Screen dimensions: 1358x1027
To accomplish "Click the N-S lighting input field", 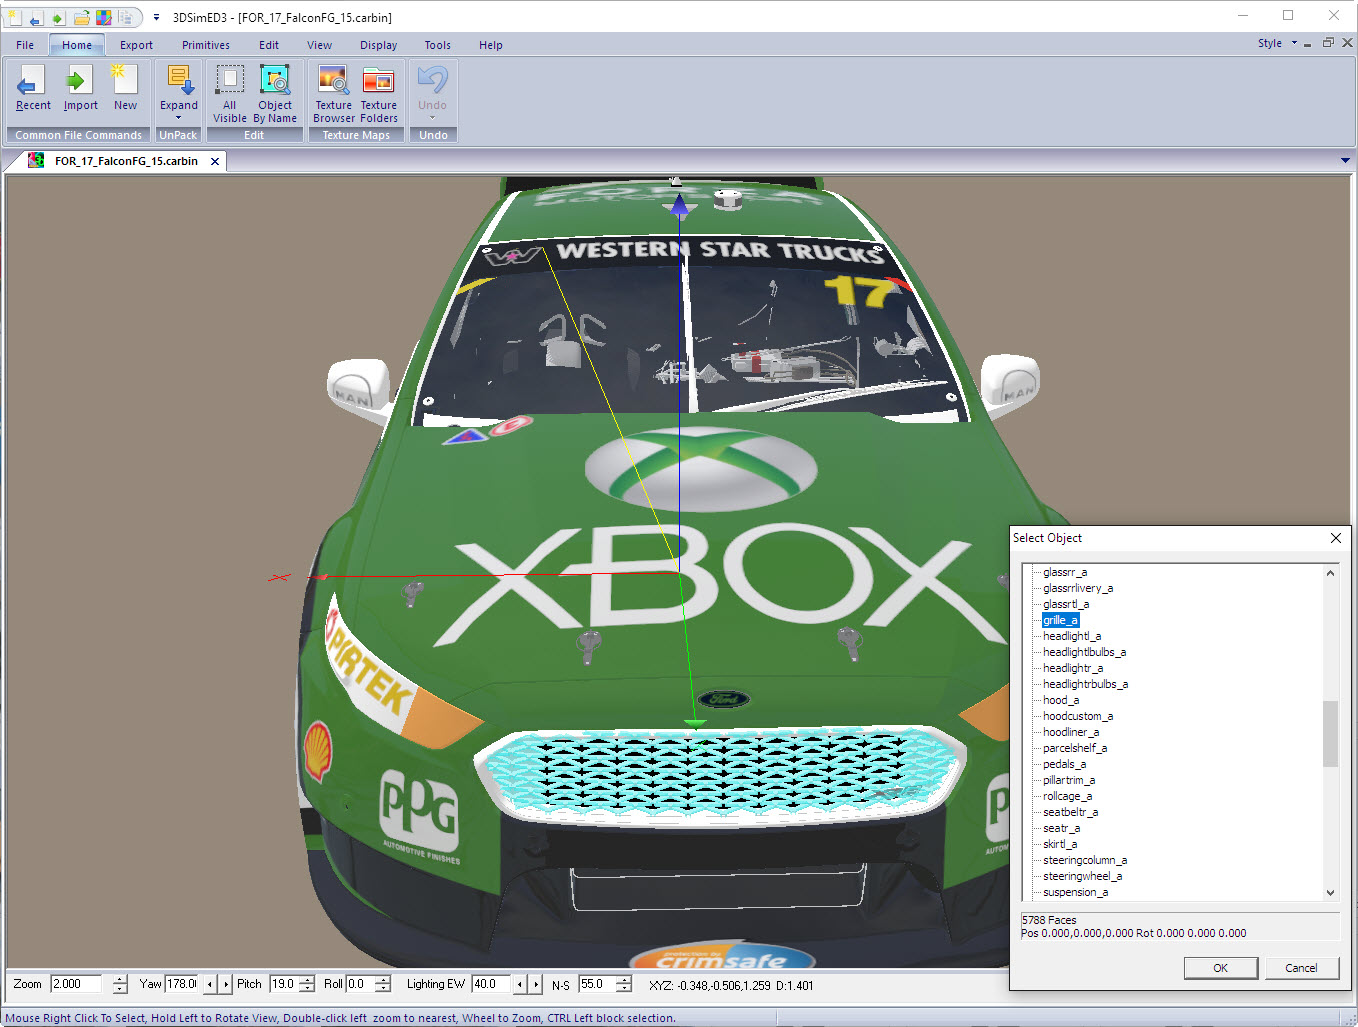I will (x=596, y=984).
